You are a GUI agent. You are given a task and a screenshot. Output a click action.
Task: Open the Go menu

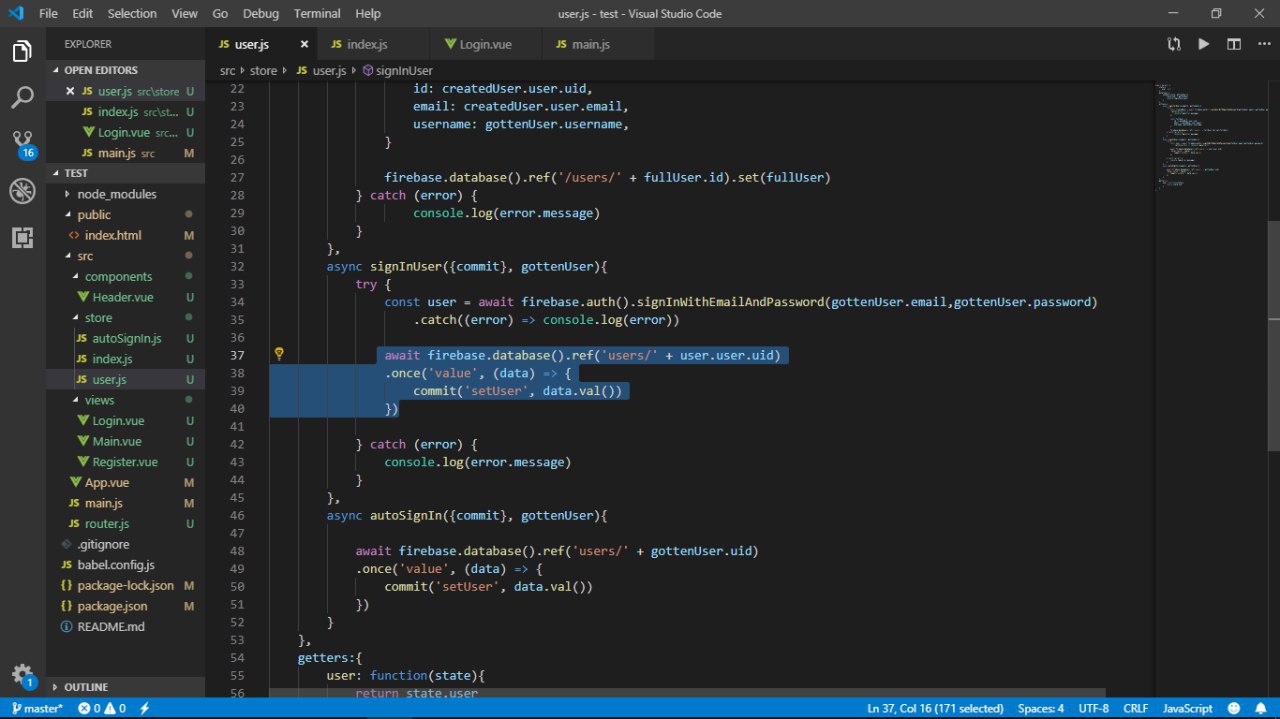click(220, 13)
